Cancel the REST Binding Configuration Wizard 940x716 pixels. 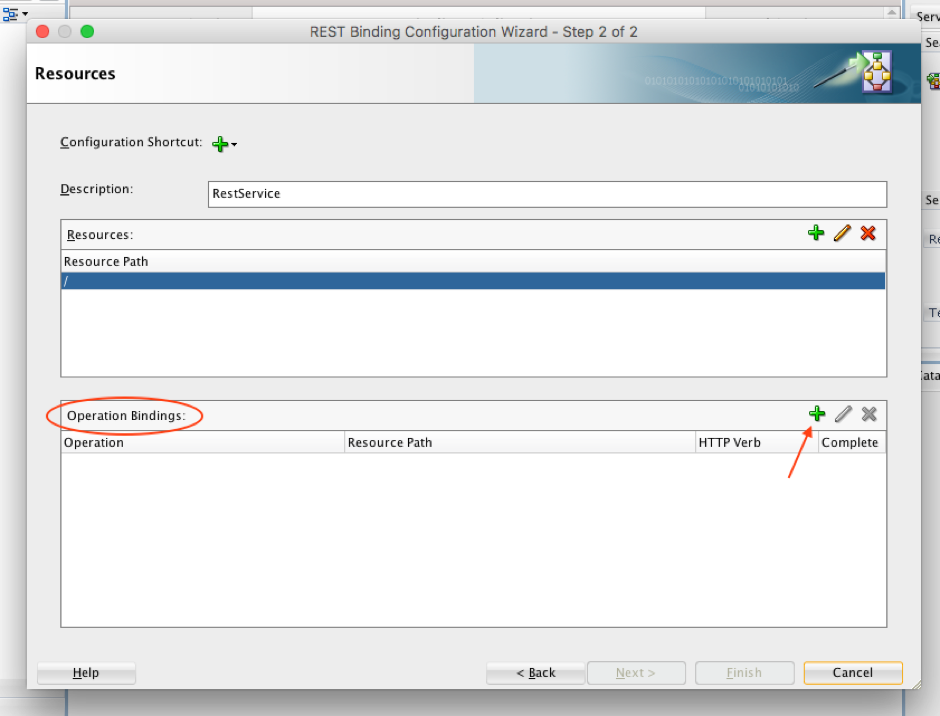click(852, 672)
